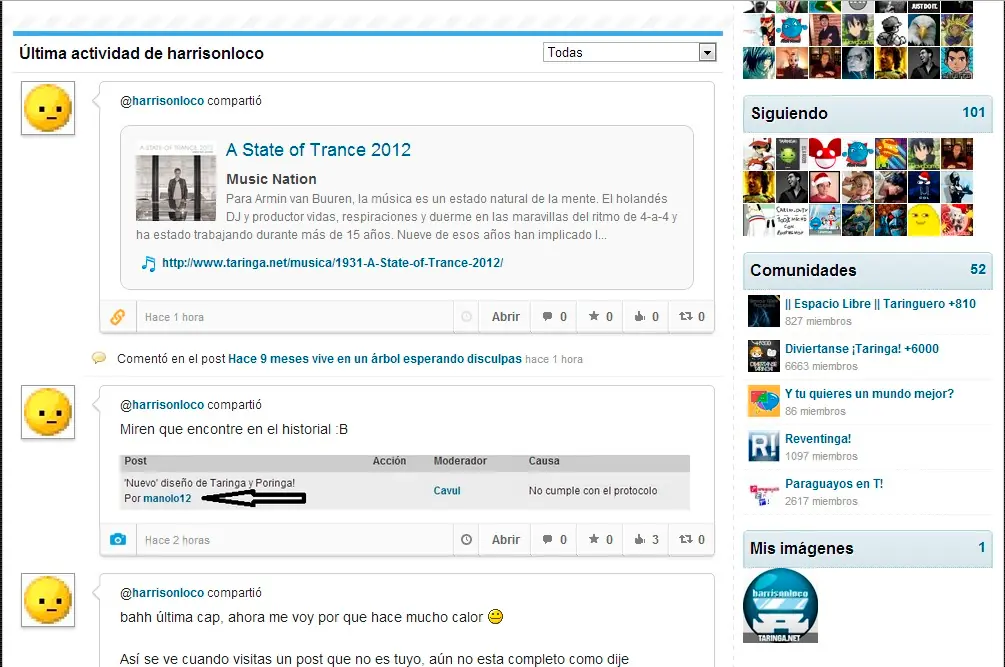
Task: Click @harrisonloco on the A State of Trance post
Action: [162, 101]
